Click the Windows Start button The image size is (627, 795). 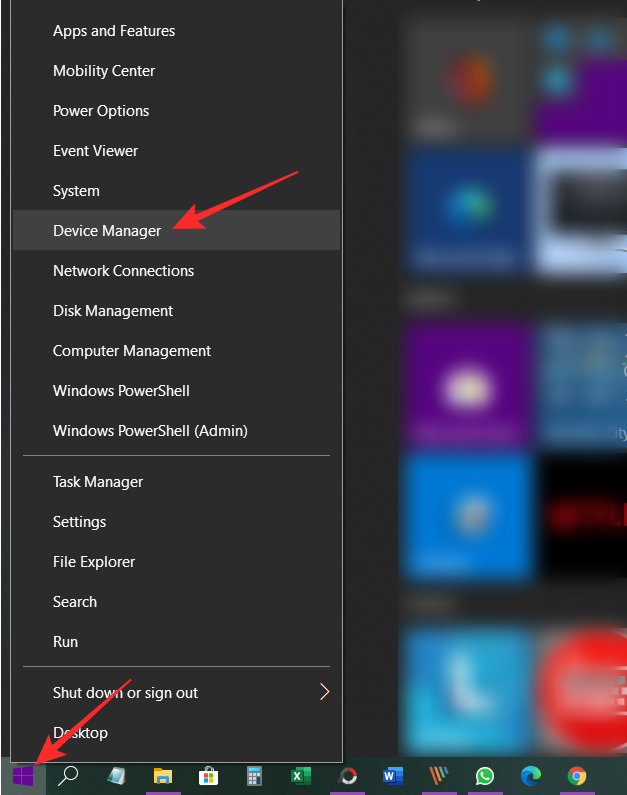click(22, 776)
